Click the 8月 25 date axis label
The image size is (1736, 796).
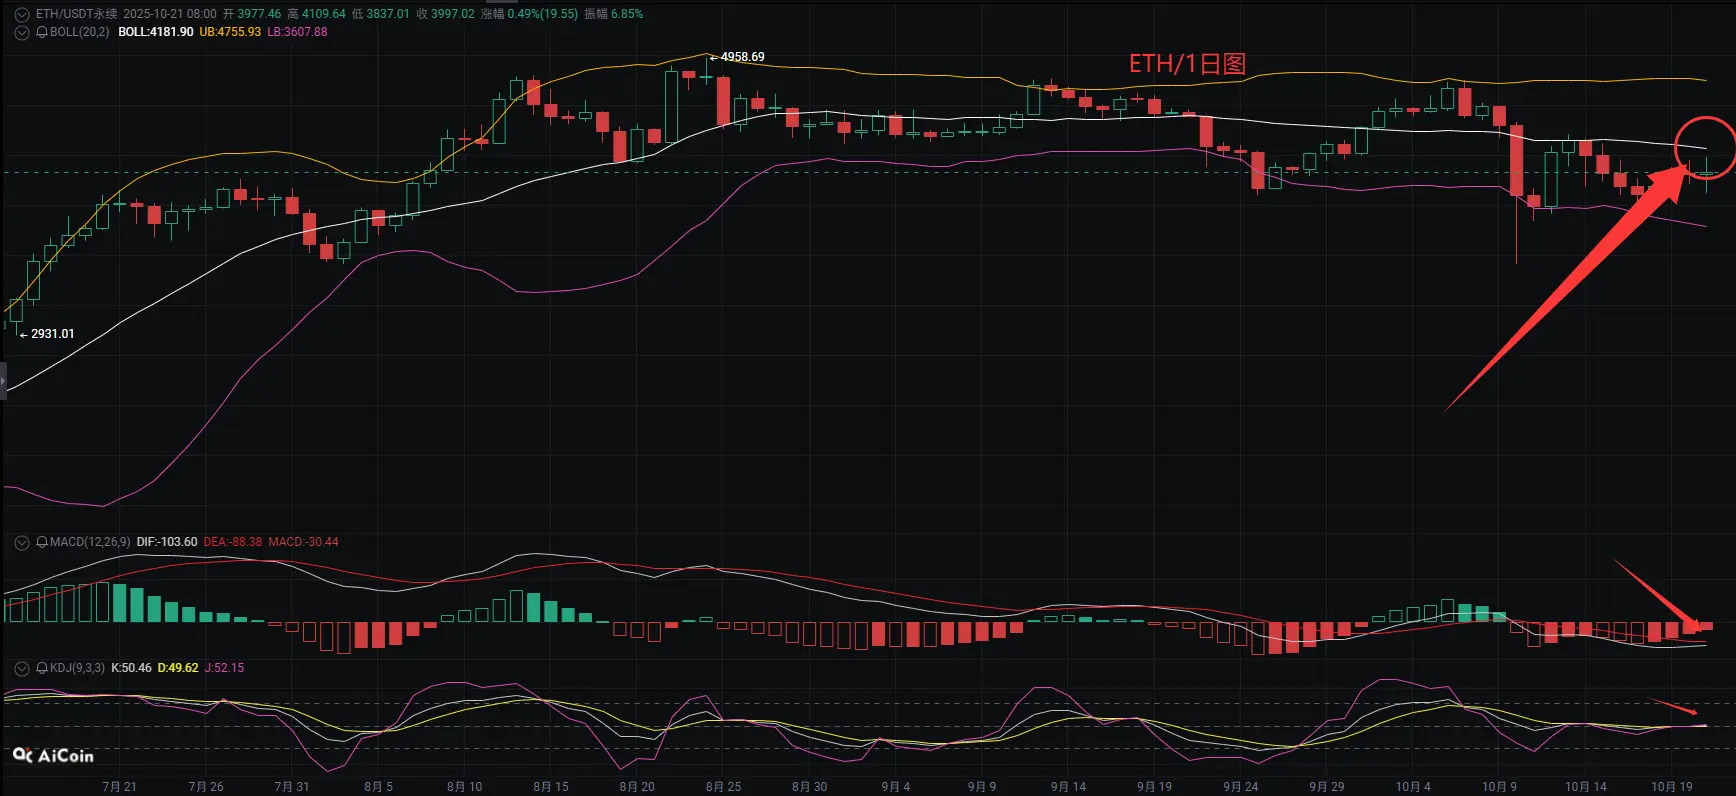click(x=723, y=787)
